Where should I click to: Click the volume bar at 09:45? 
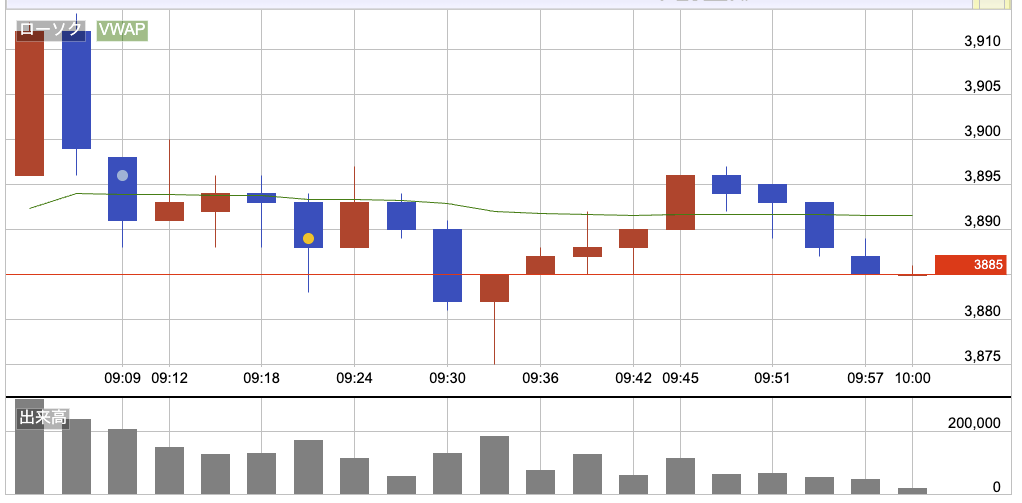[x=680, y=475]
